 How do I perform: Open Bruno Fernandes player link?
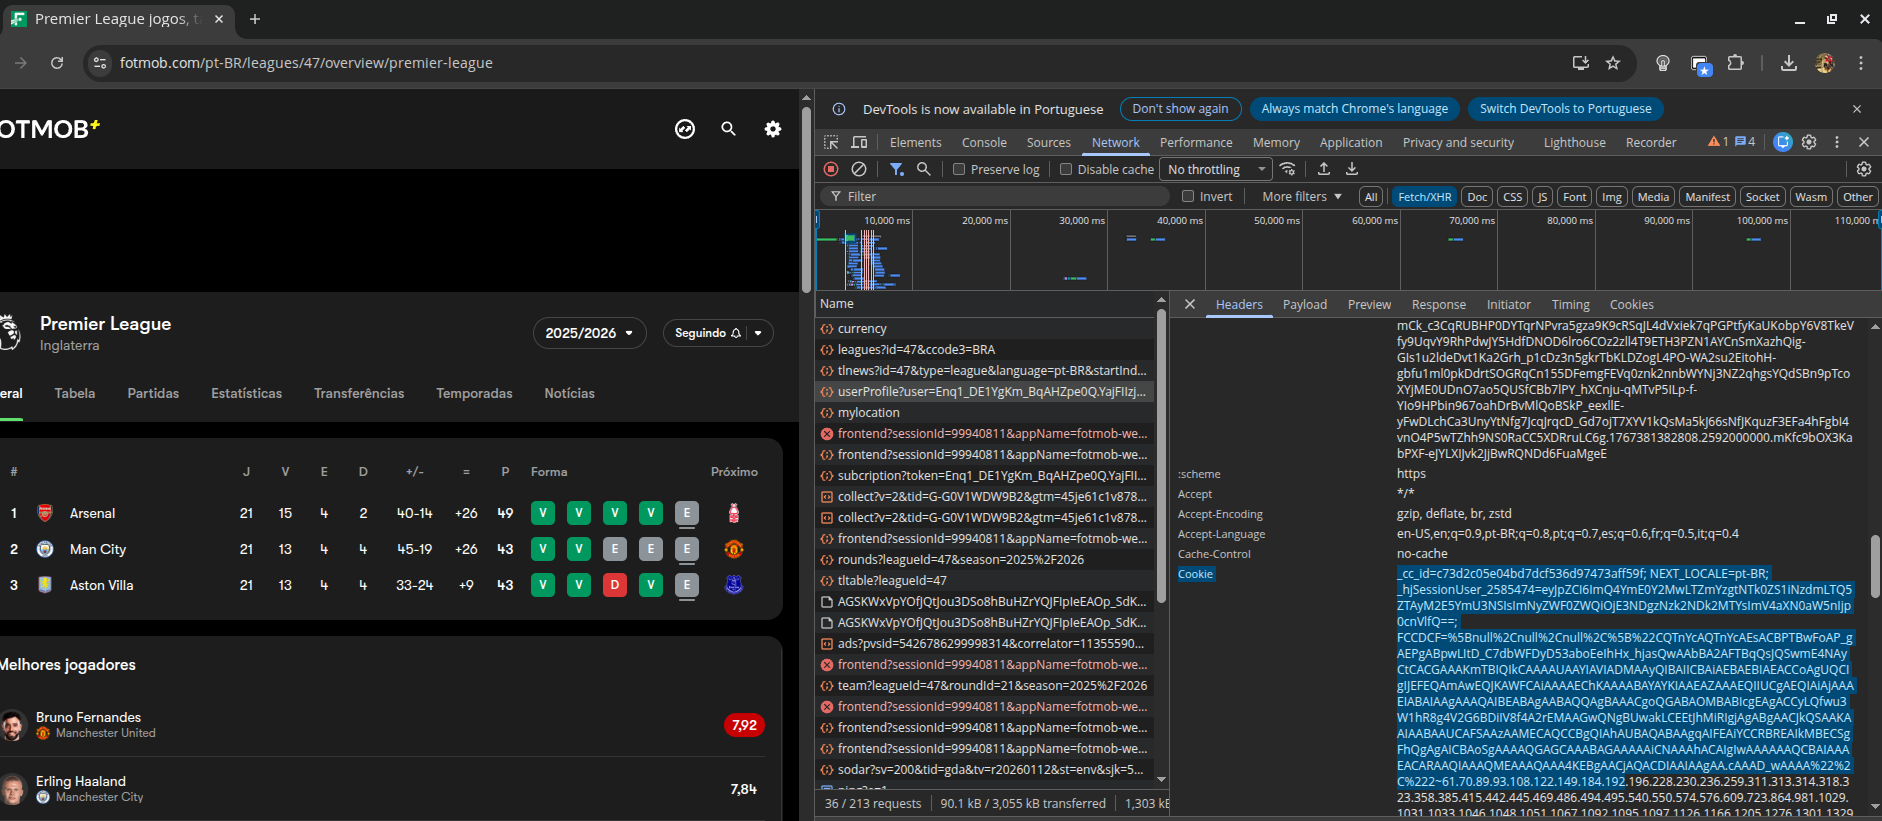[88, 717]
